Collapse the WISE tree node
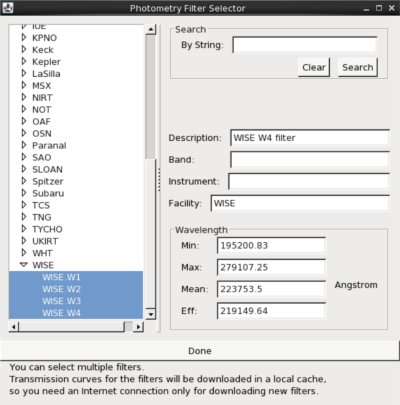 tap(24, 265)
